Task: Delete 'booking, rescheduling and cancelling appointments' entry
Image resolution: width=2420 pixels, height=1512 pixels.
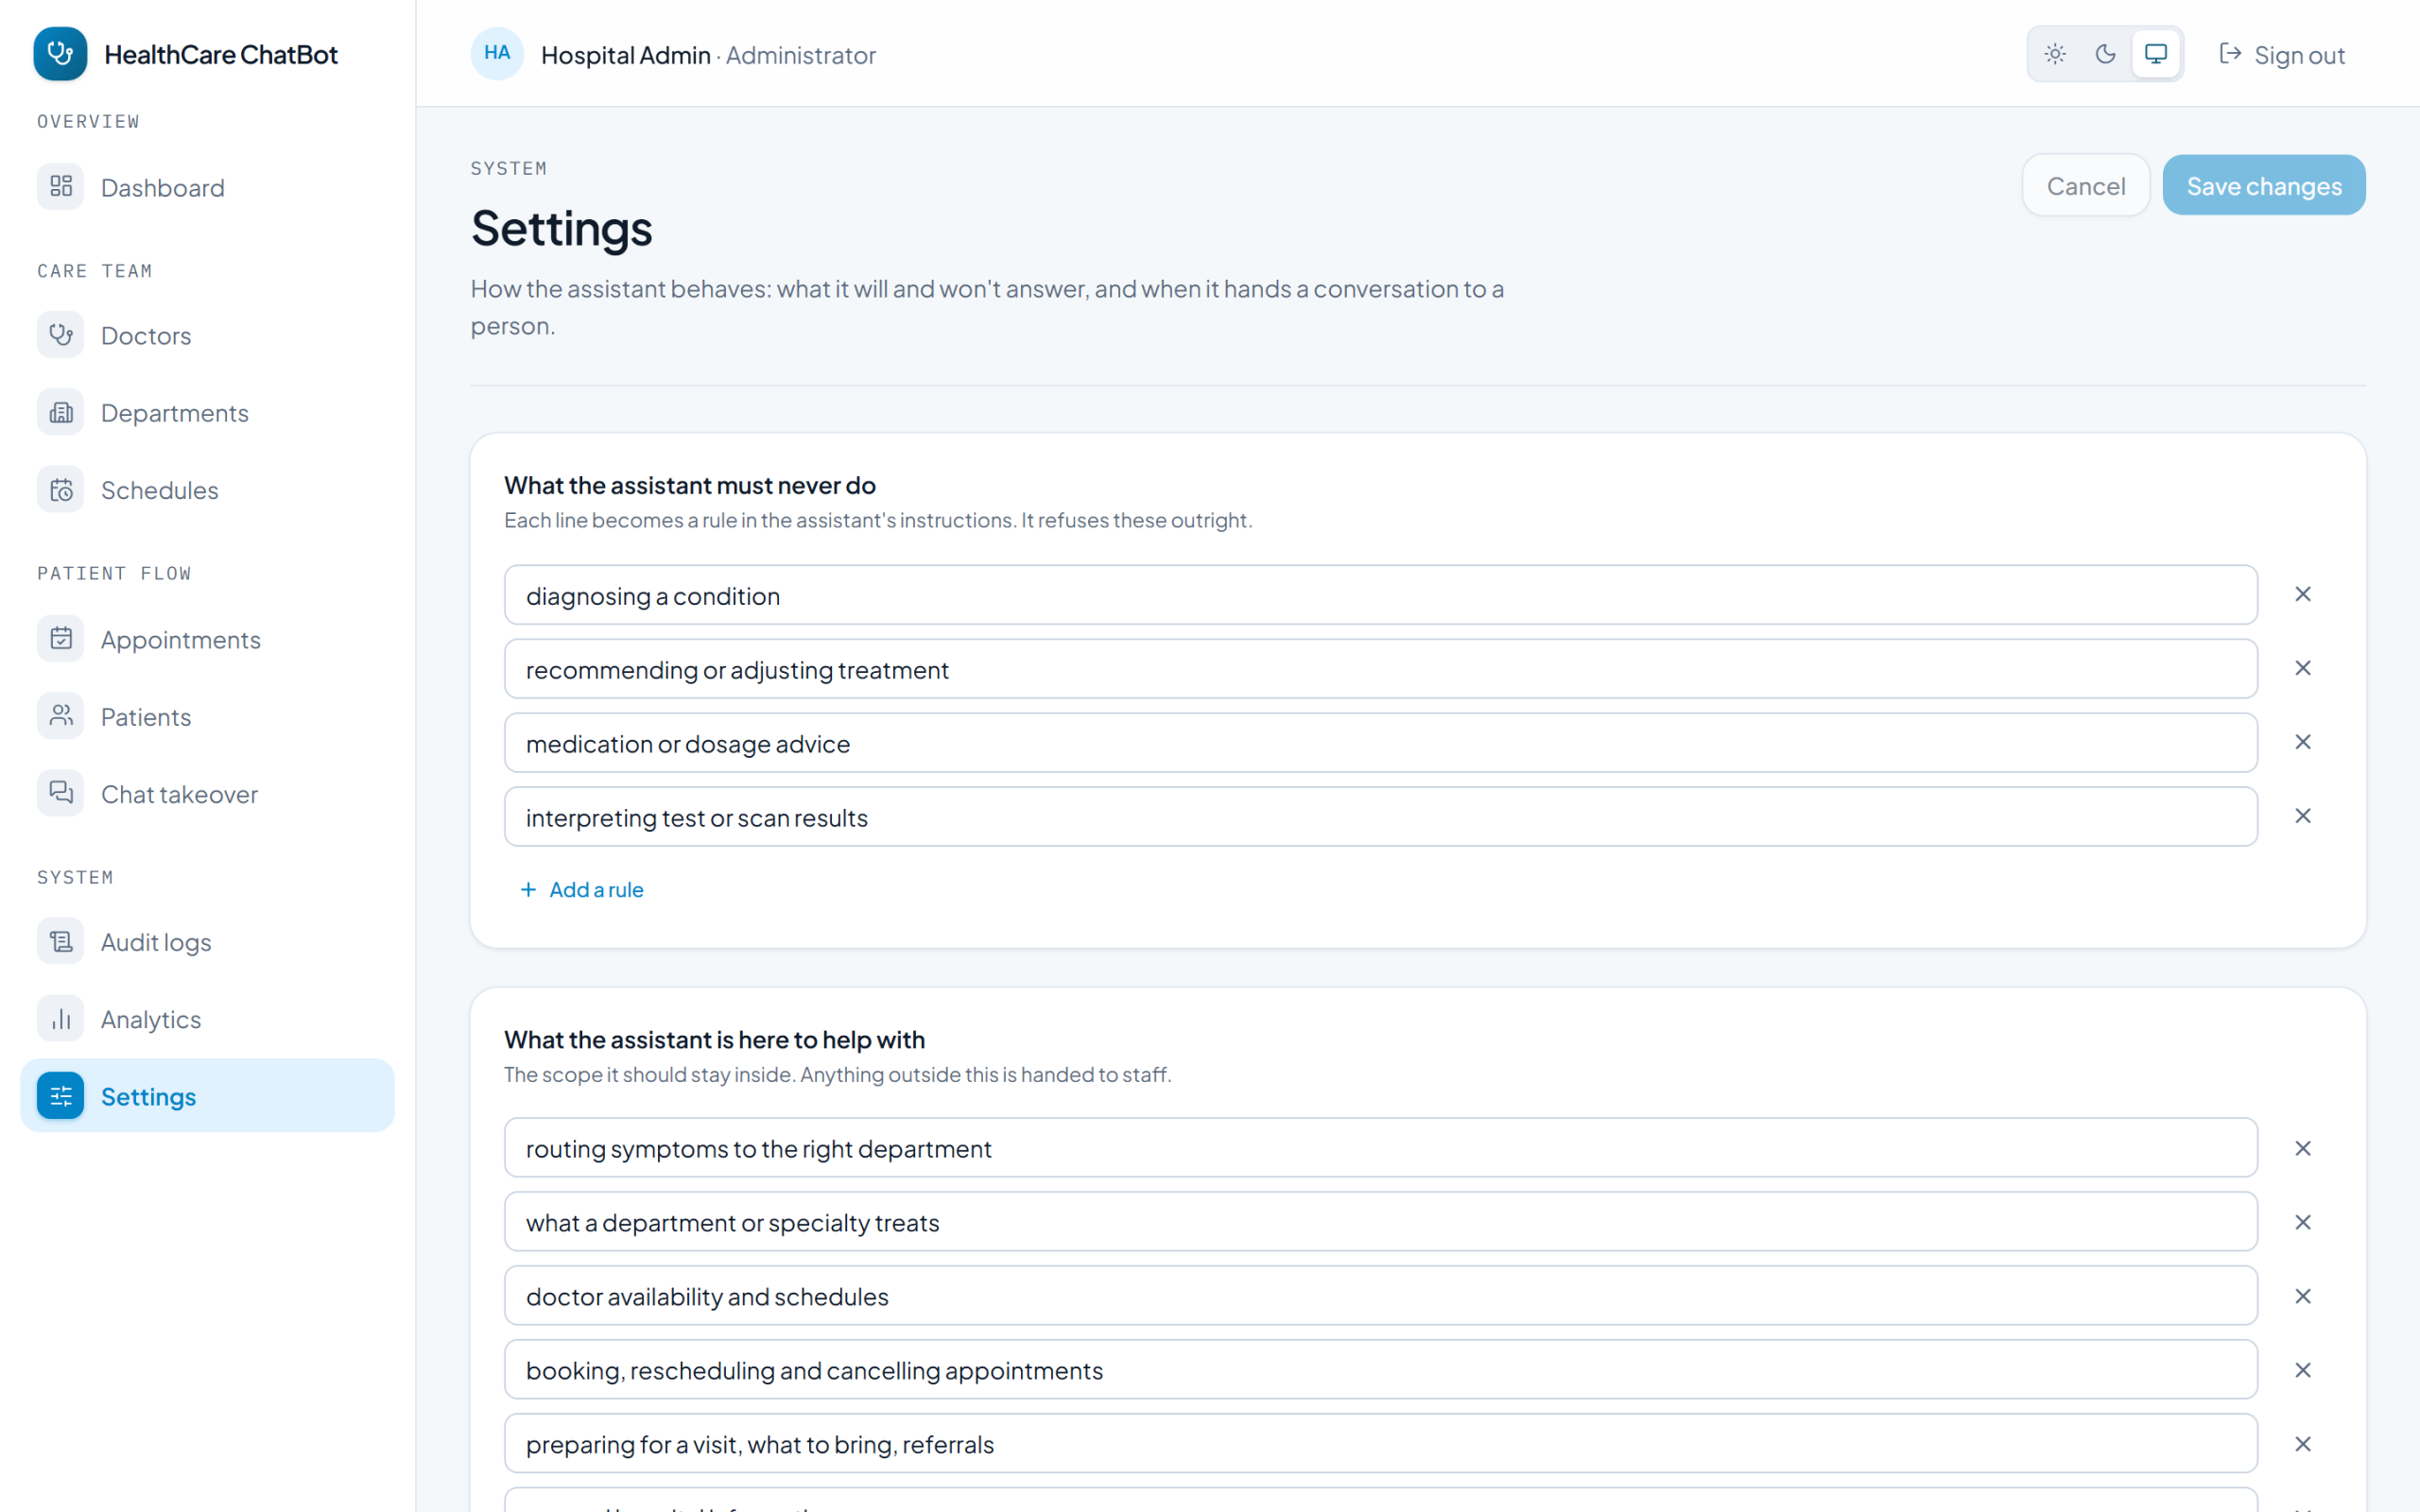Action: coord(2303,1370)
